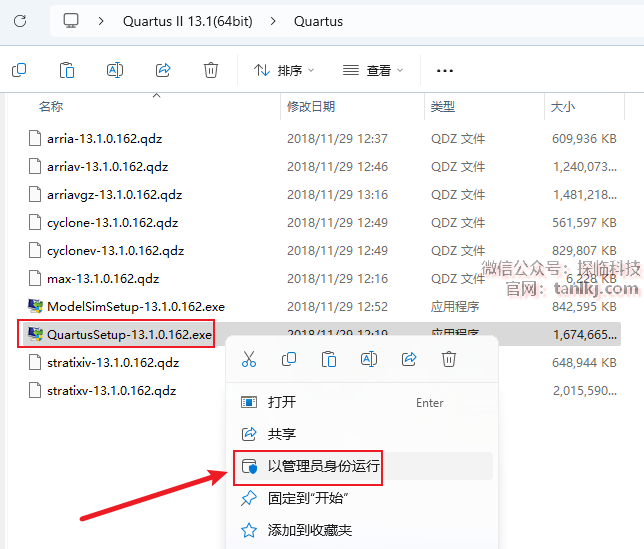Sort by 修改日期 column header
This screenshot has height=549, width=644.
(x=311, y=107)
